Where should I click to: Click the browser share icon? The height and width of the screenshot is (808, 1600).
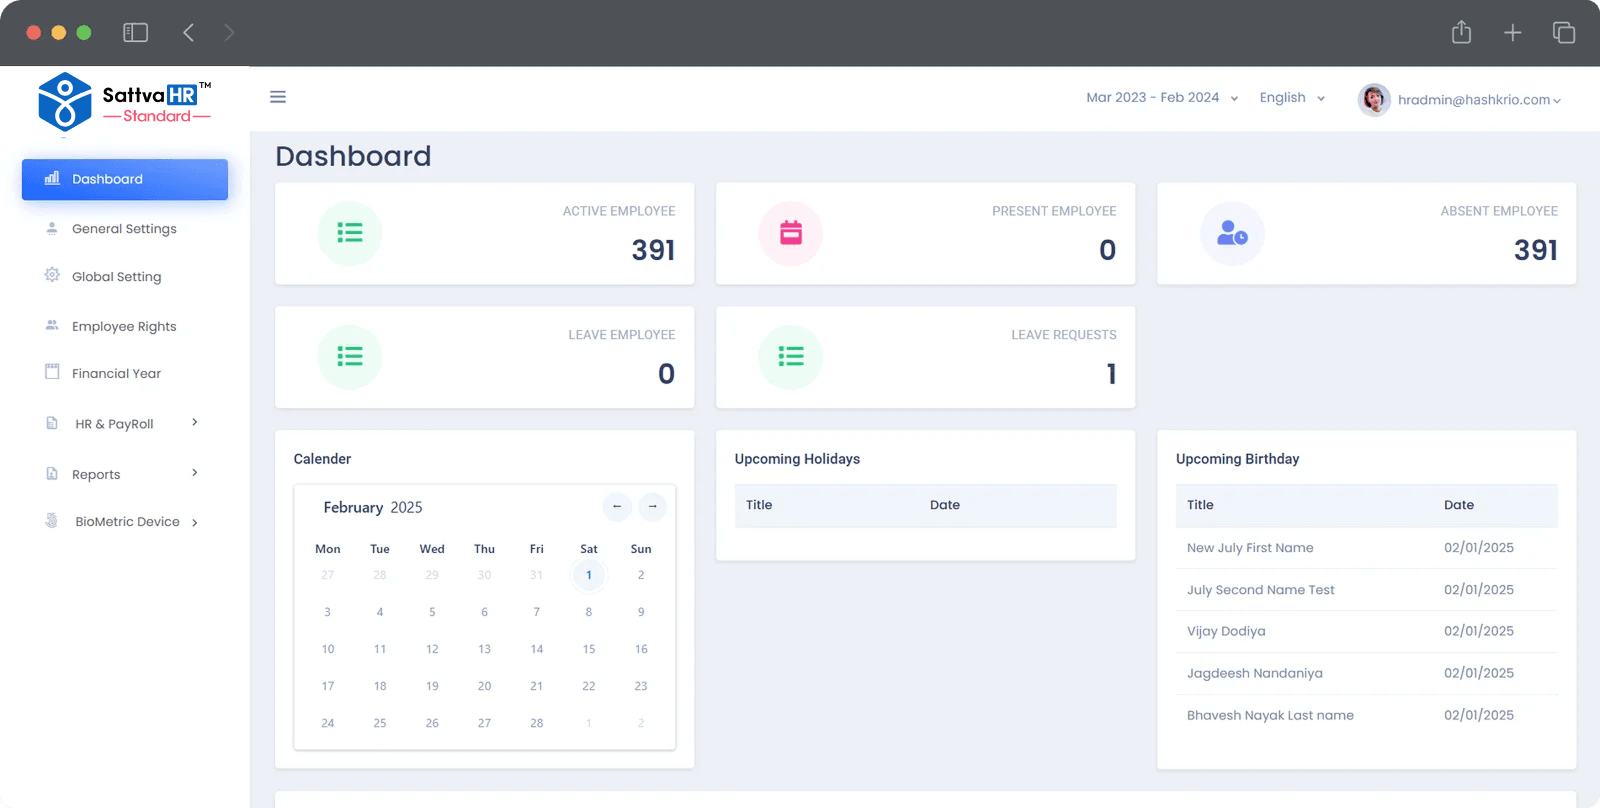point(1461,32)
